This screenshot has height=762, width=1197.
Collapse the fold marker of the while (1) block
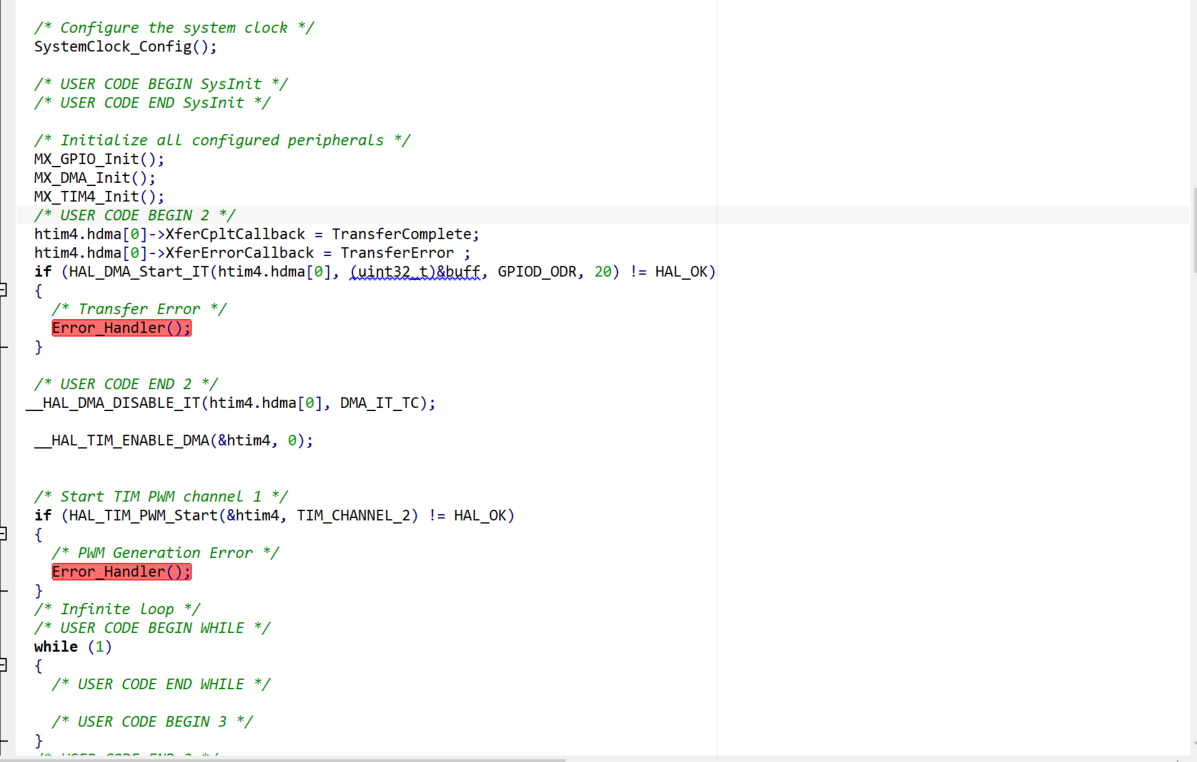click(x=2, y=665)
